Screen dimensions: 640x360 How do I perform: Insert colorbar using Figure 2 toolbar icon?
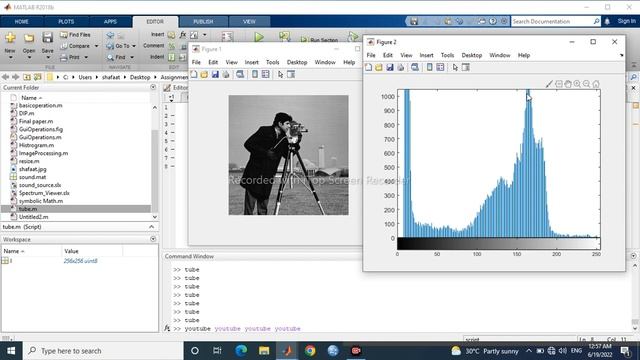(429, 67)
